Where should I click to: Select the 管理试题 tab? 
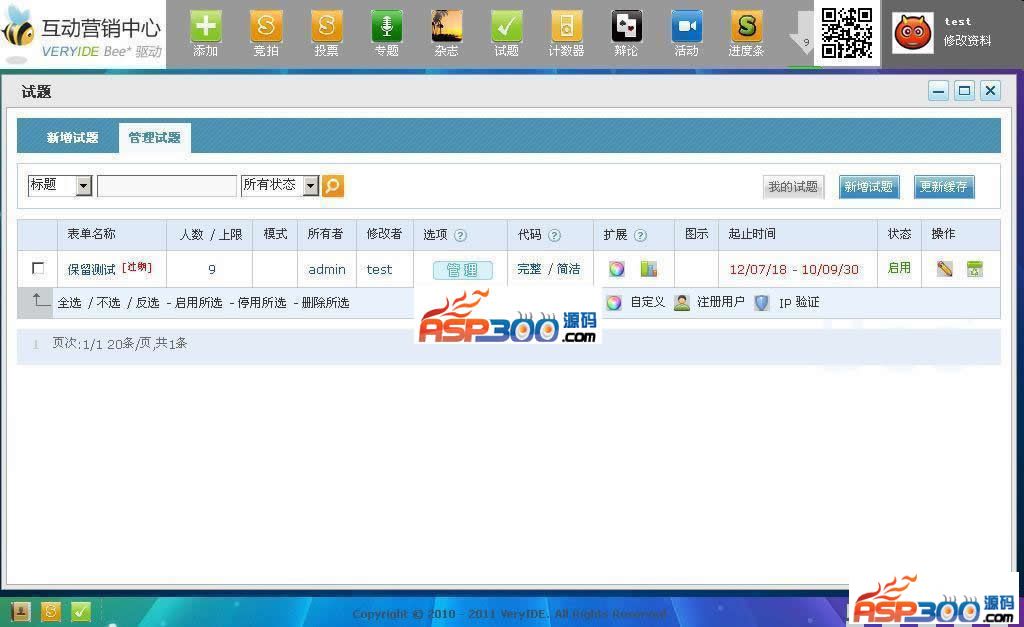154,138
